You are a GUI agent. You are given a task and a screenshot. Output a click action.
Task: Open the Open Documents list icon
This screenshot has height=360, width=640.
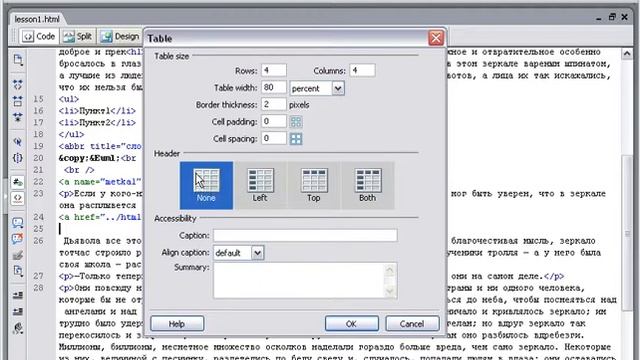[x=18, y=60]
